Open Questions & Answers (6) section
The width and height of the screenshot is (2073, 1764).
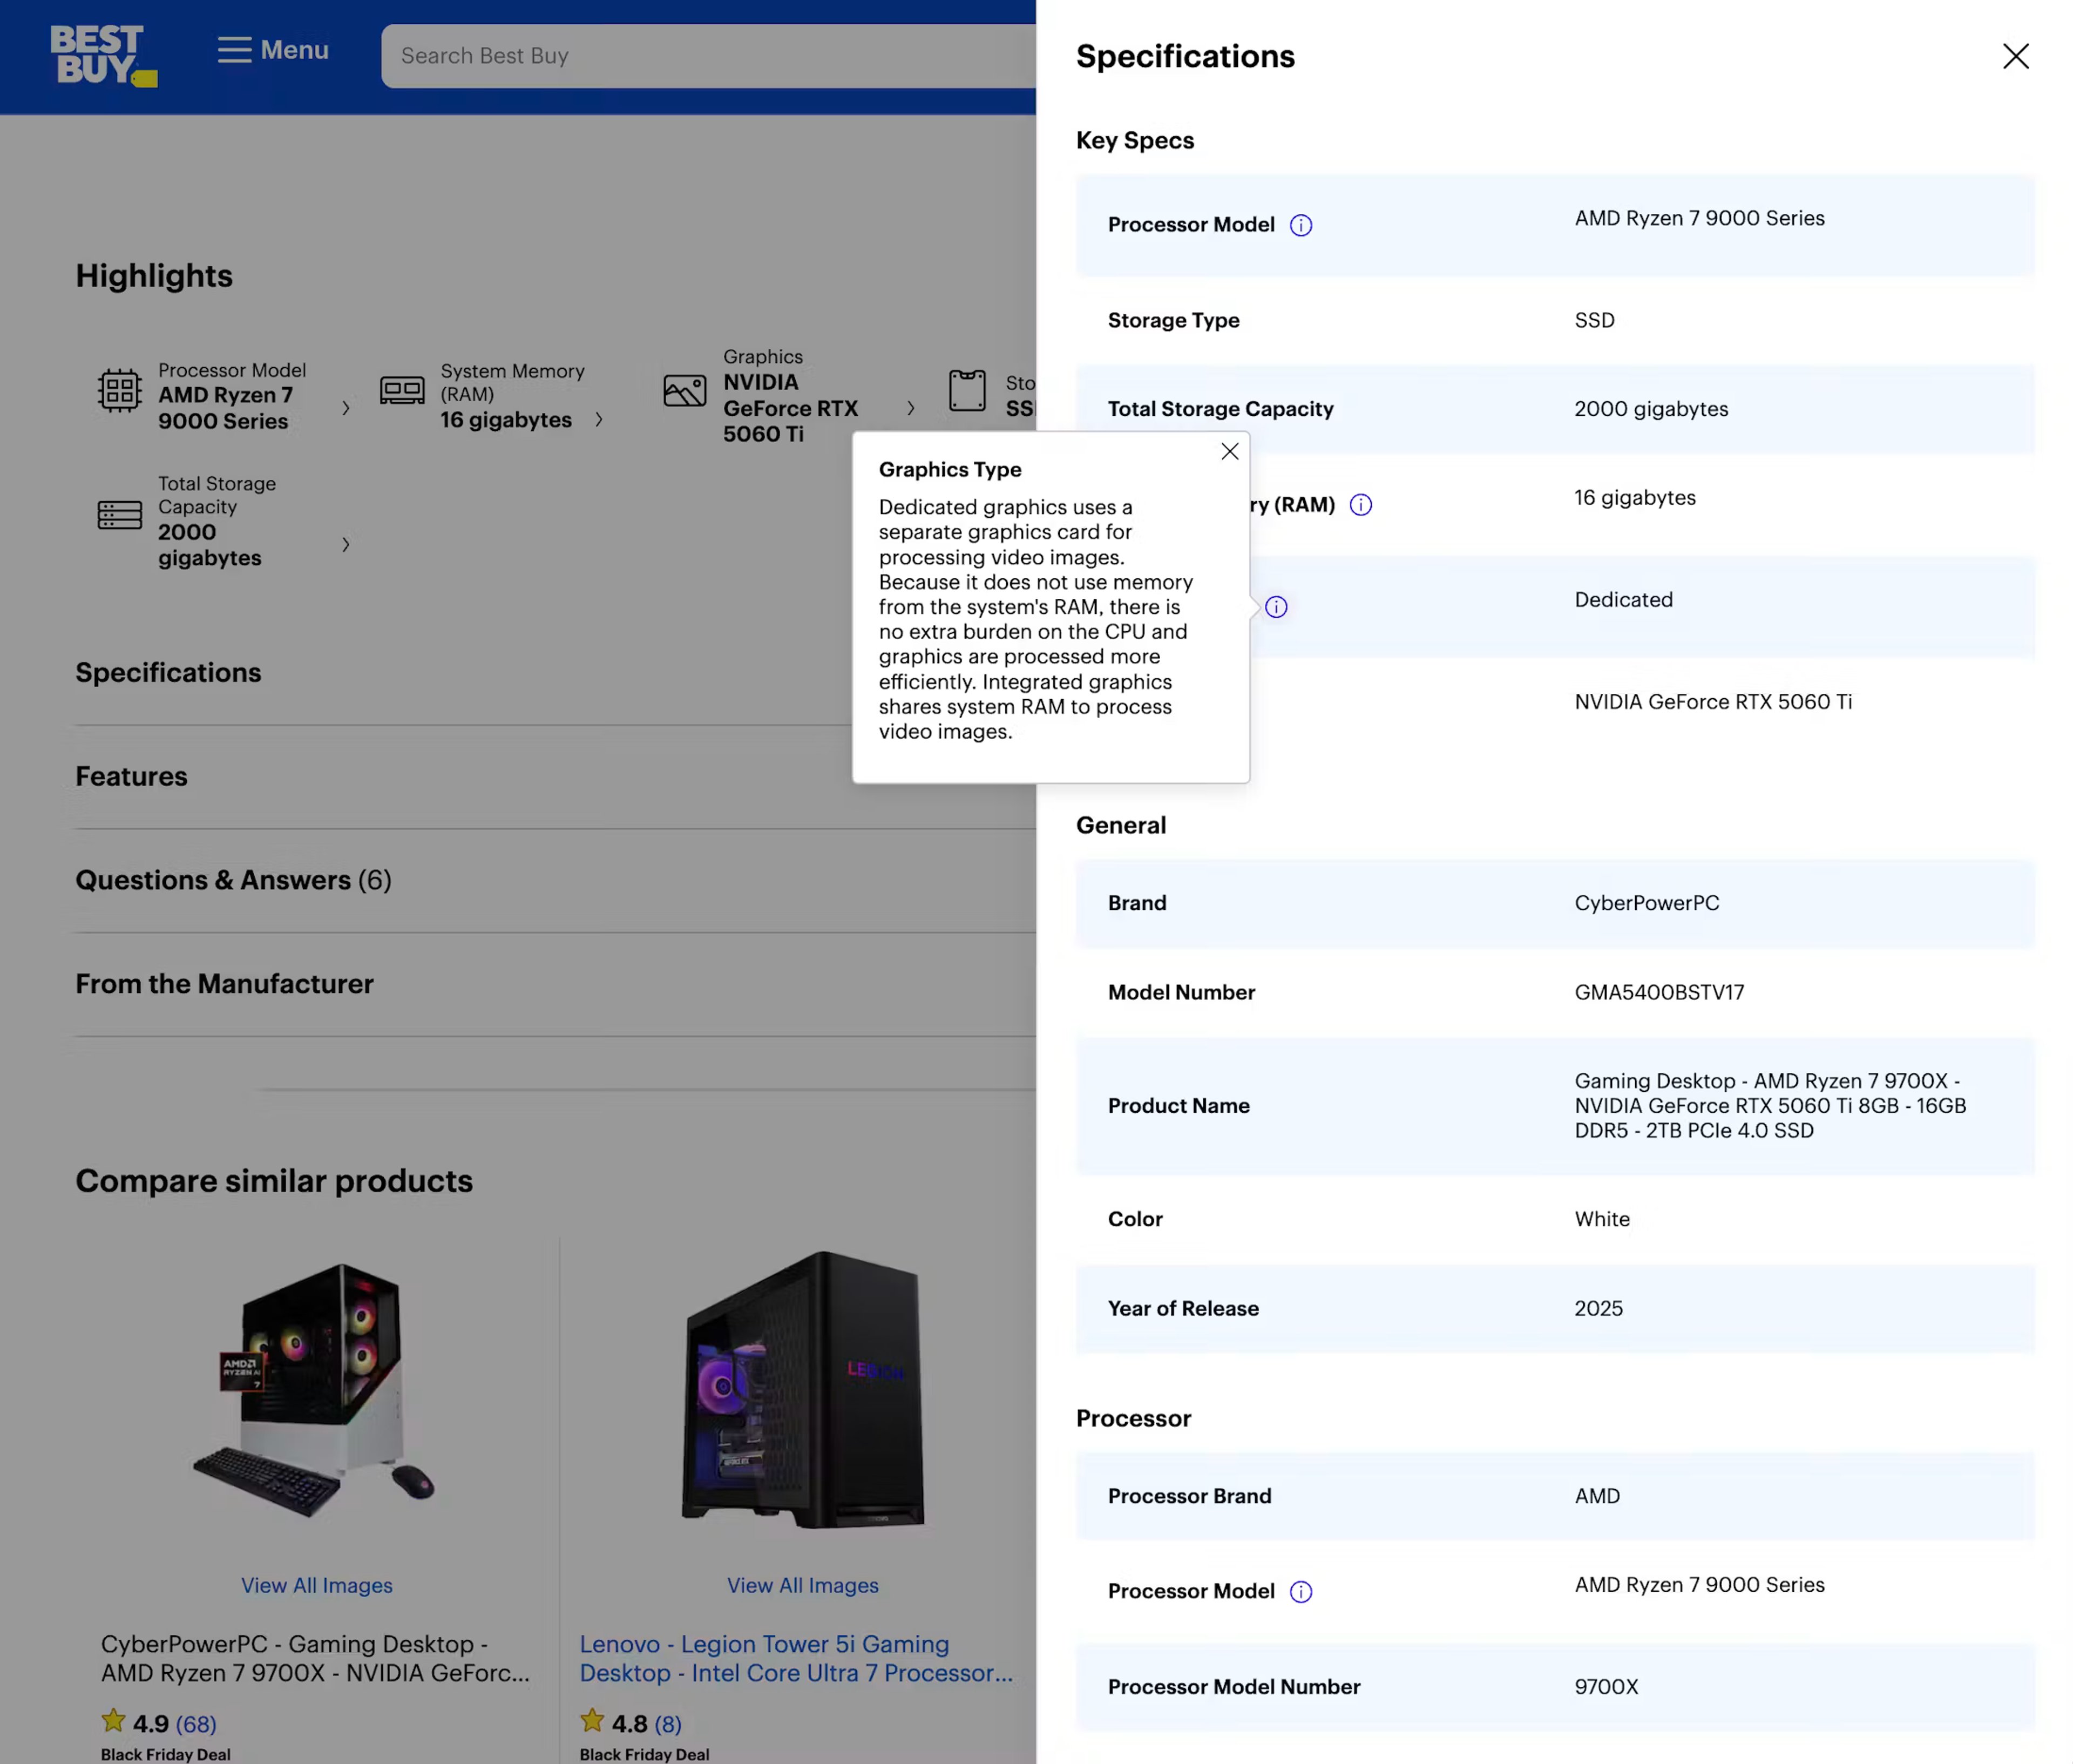tap(233, 880)
